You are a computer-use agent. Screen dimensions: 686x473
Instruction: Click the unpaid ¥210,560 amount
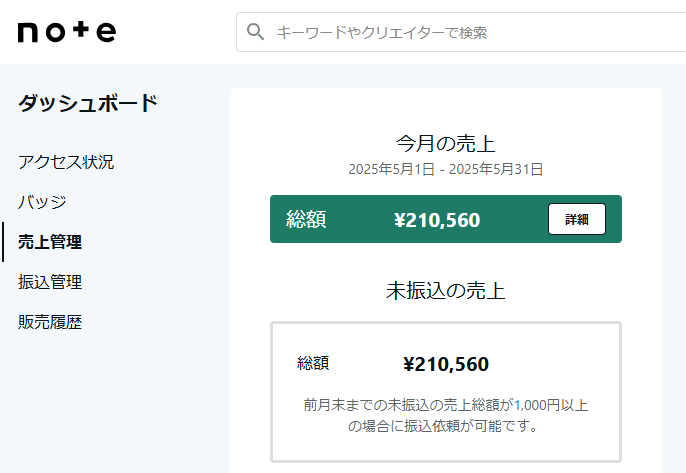point(446,364)
